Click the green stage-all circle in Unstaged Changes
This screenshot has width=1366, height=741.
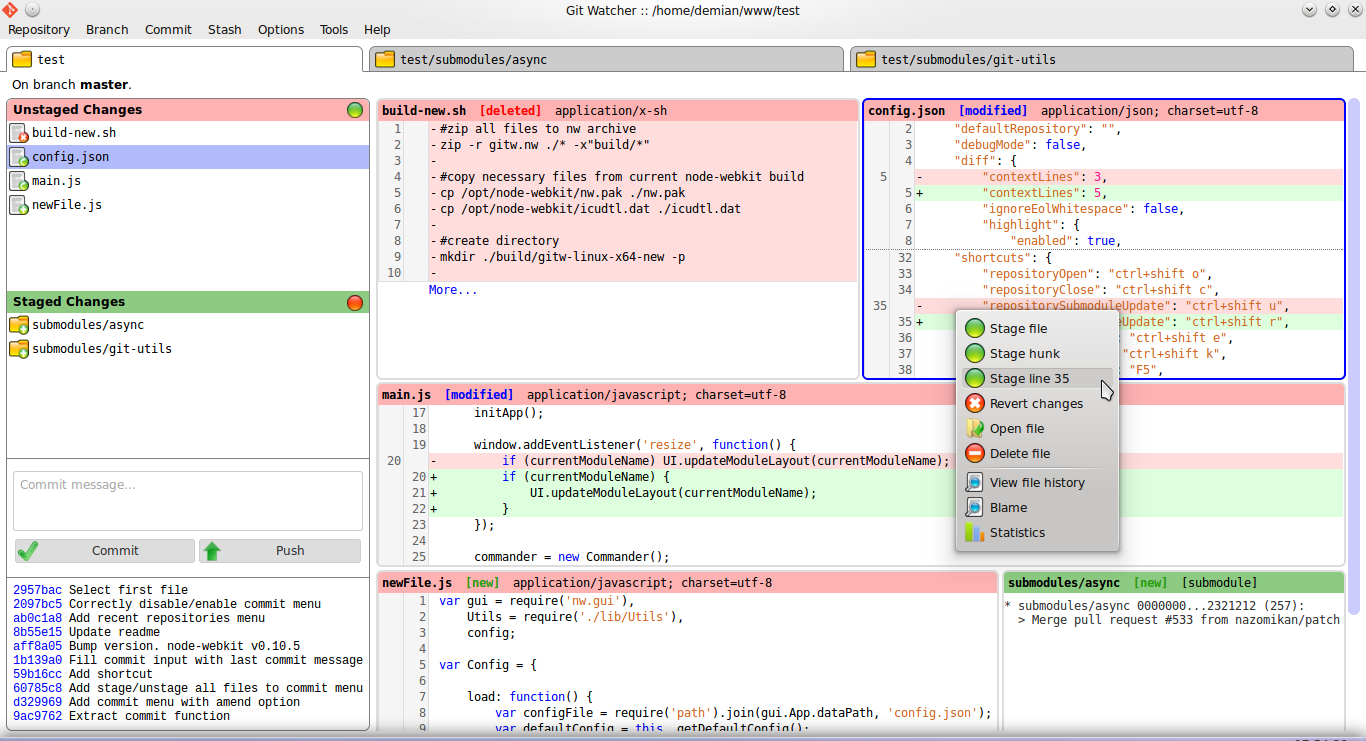coord(354,110)
